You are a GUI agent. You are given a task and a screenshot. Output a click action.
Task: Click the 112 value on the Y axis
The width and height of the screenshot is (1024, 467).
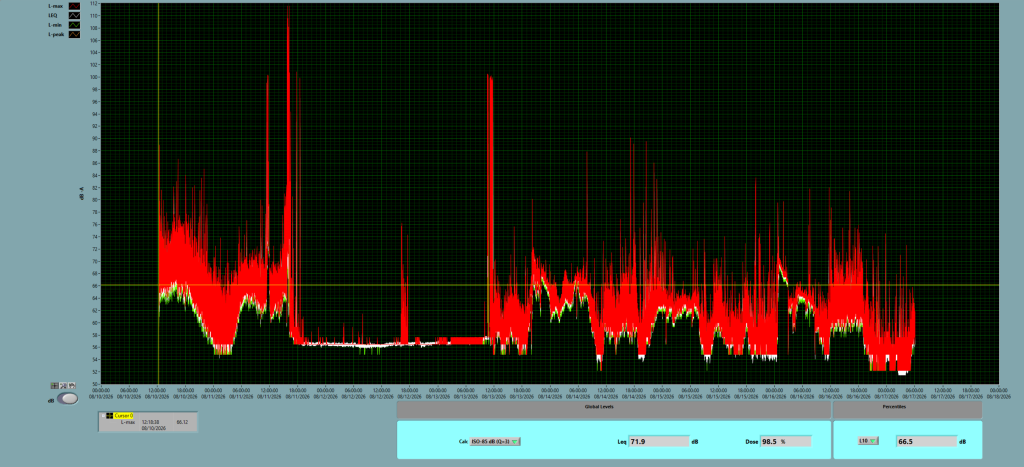tap(94, 3)
